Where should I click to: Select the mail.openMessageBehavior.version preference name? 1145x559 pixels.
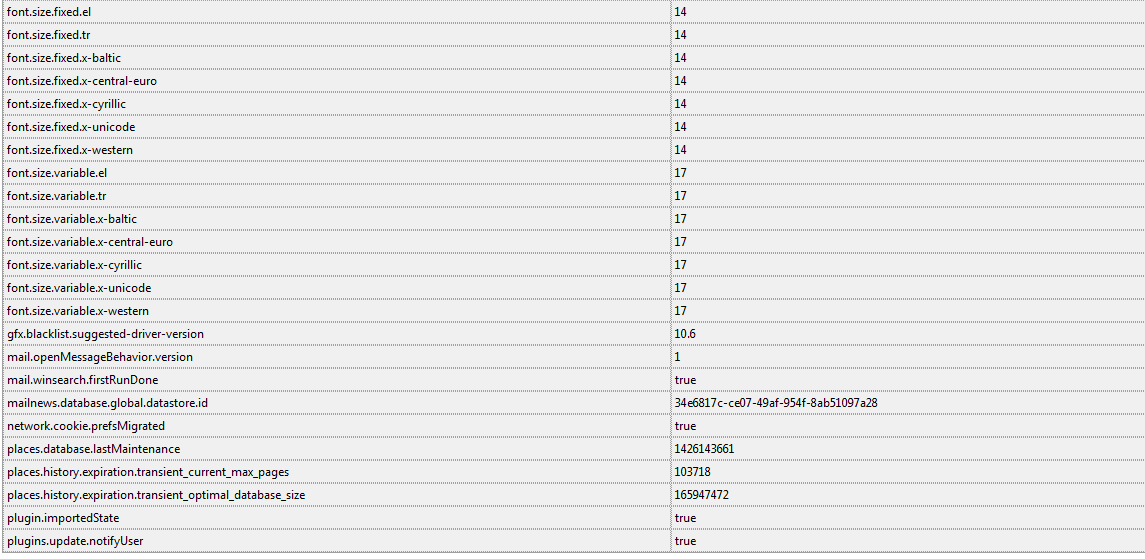[x=99, y=357]
